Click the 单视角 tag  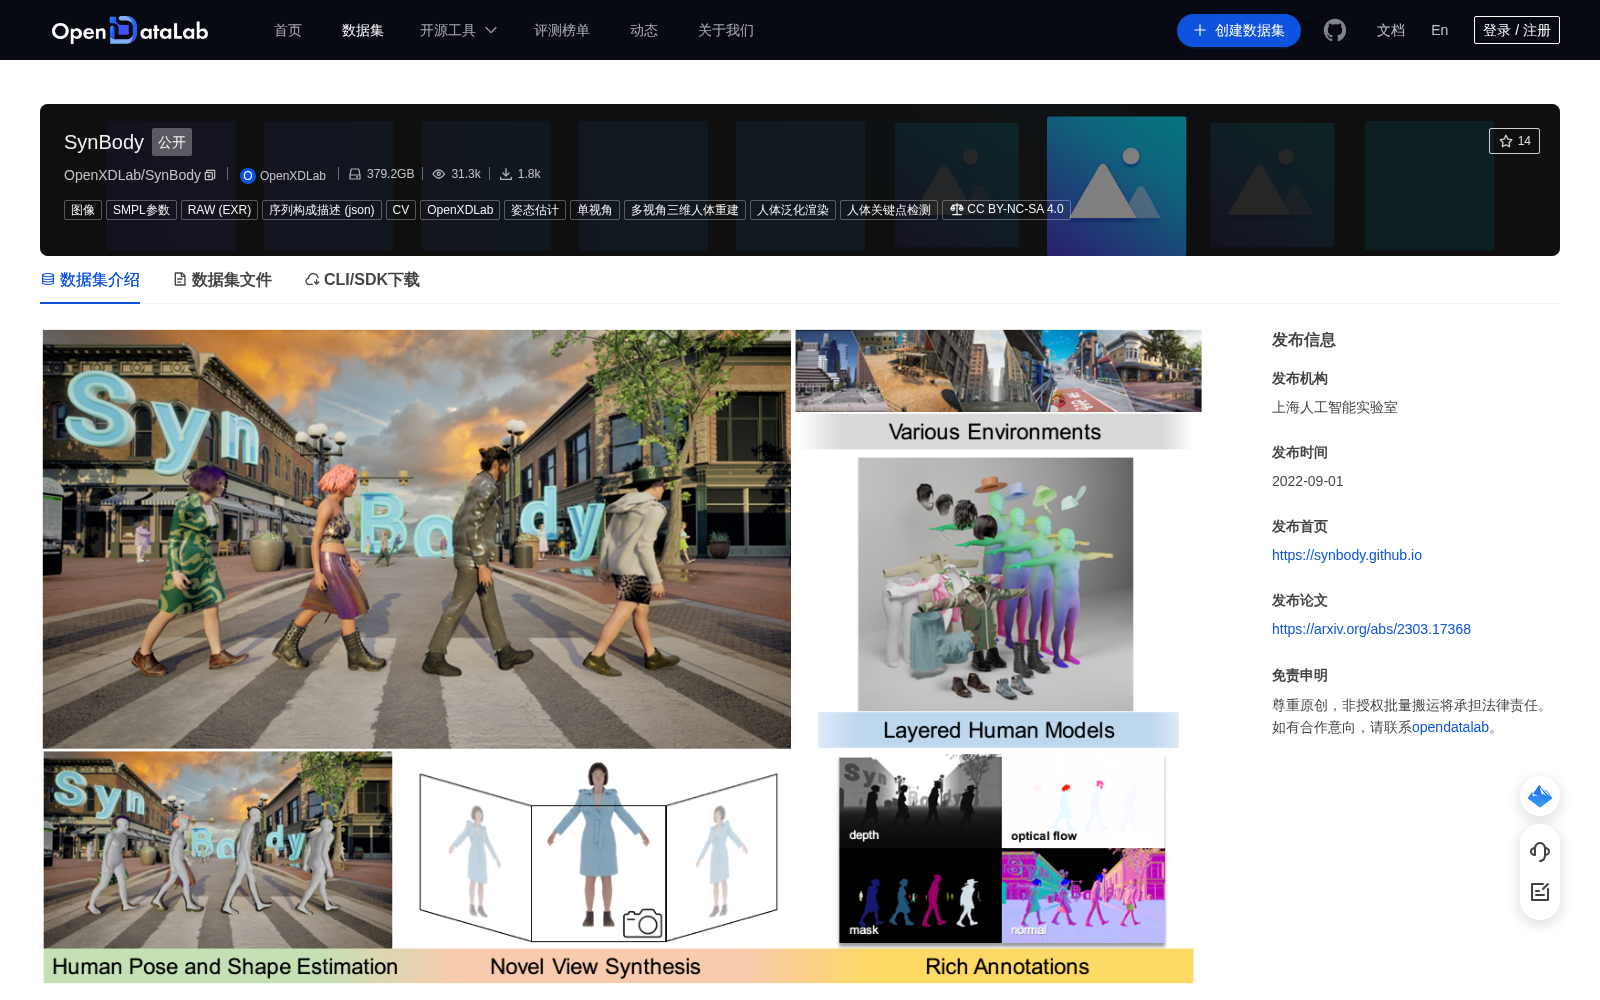[x=595, y=210]
